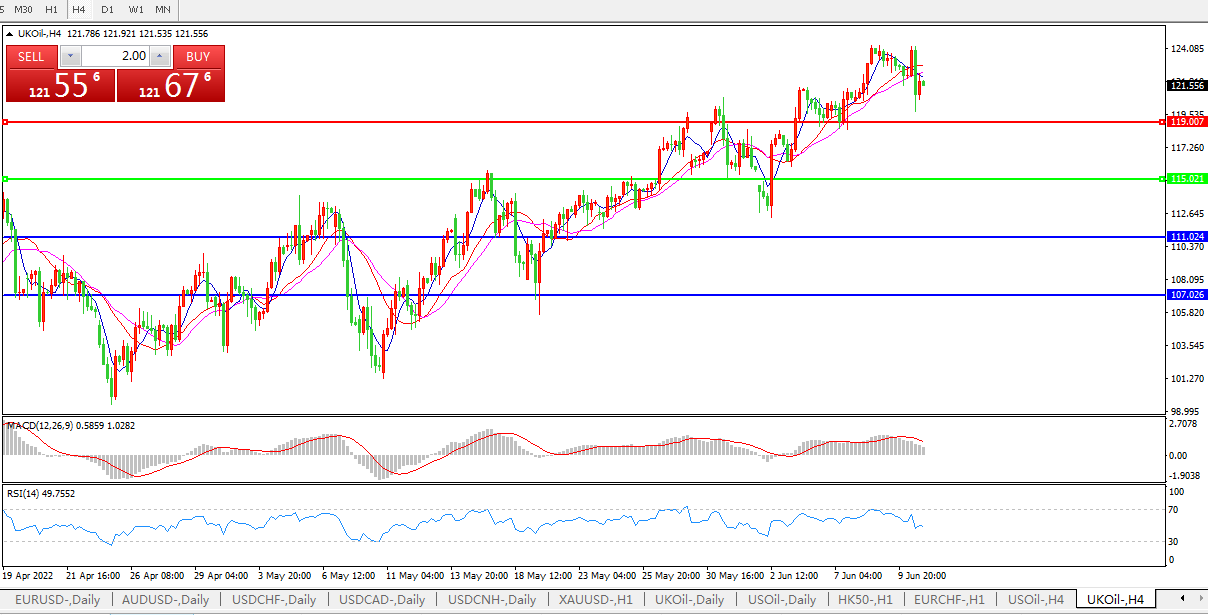The image size is (1208, 615).
Task: Switch chart to D1 timeframe
Action: [107, 9]
